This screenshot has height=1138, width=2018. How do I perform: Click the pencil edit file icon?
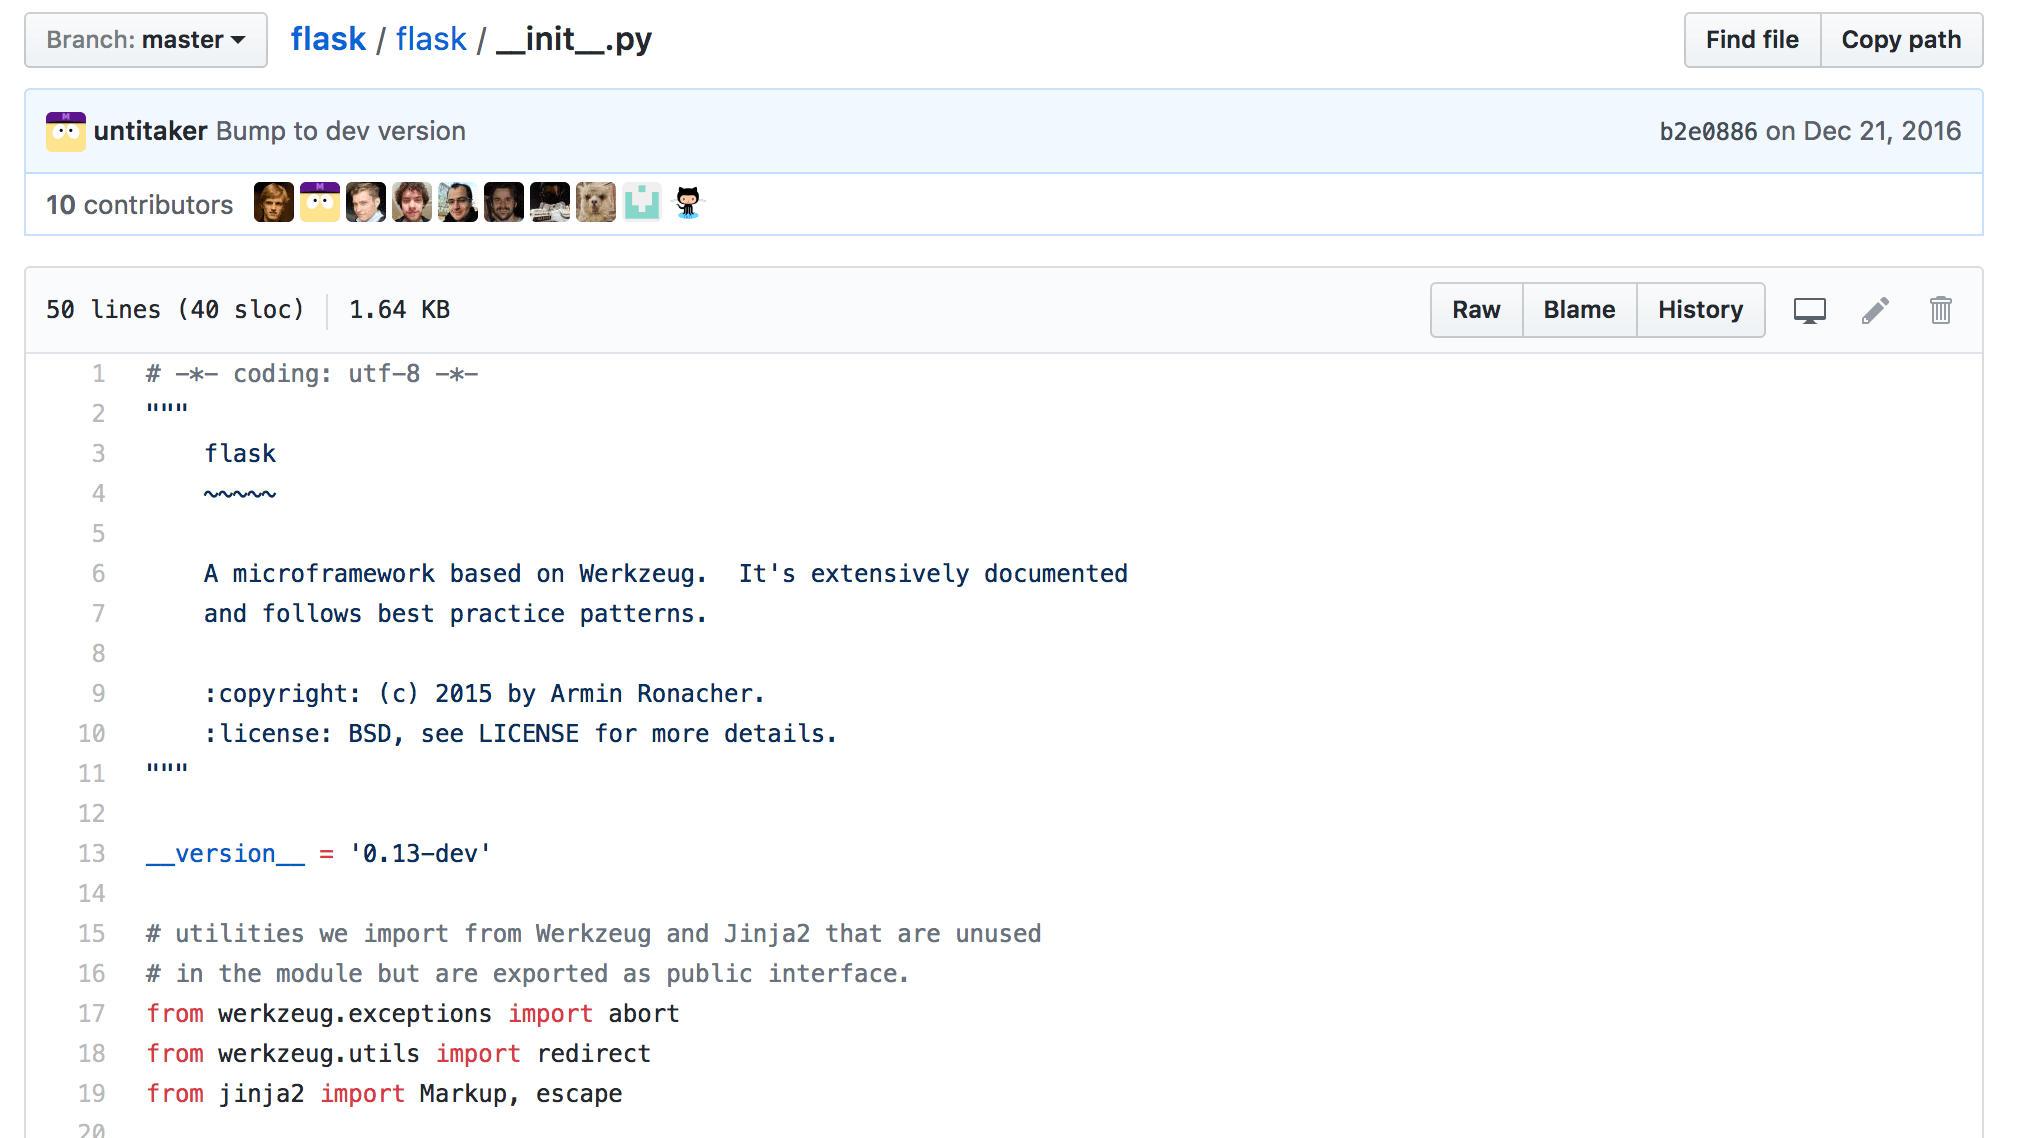pos(1875,310)
